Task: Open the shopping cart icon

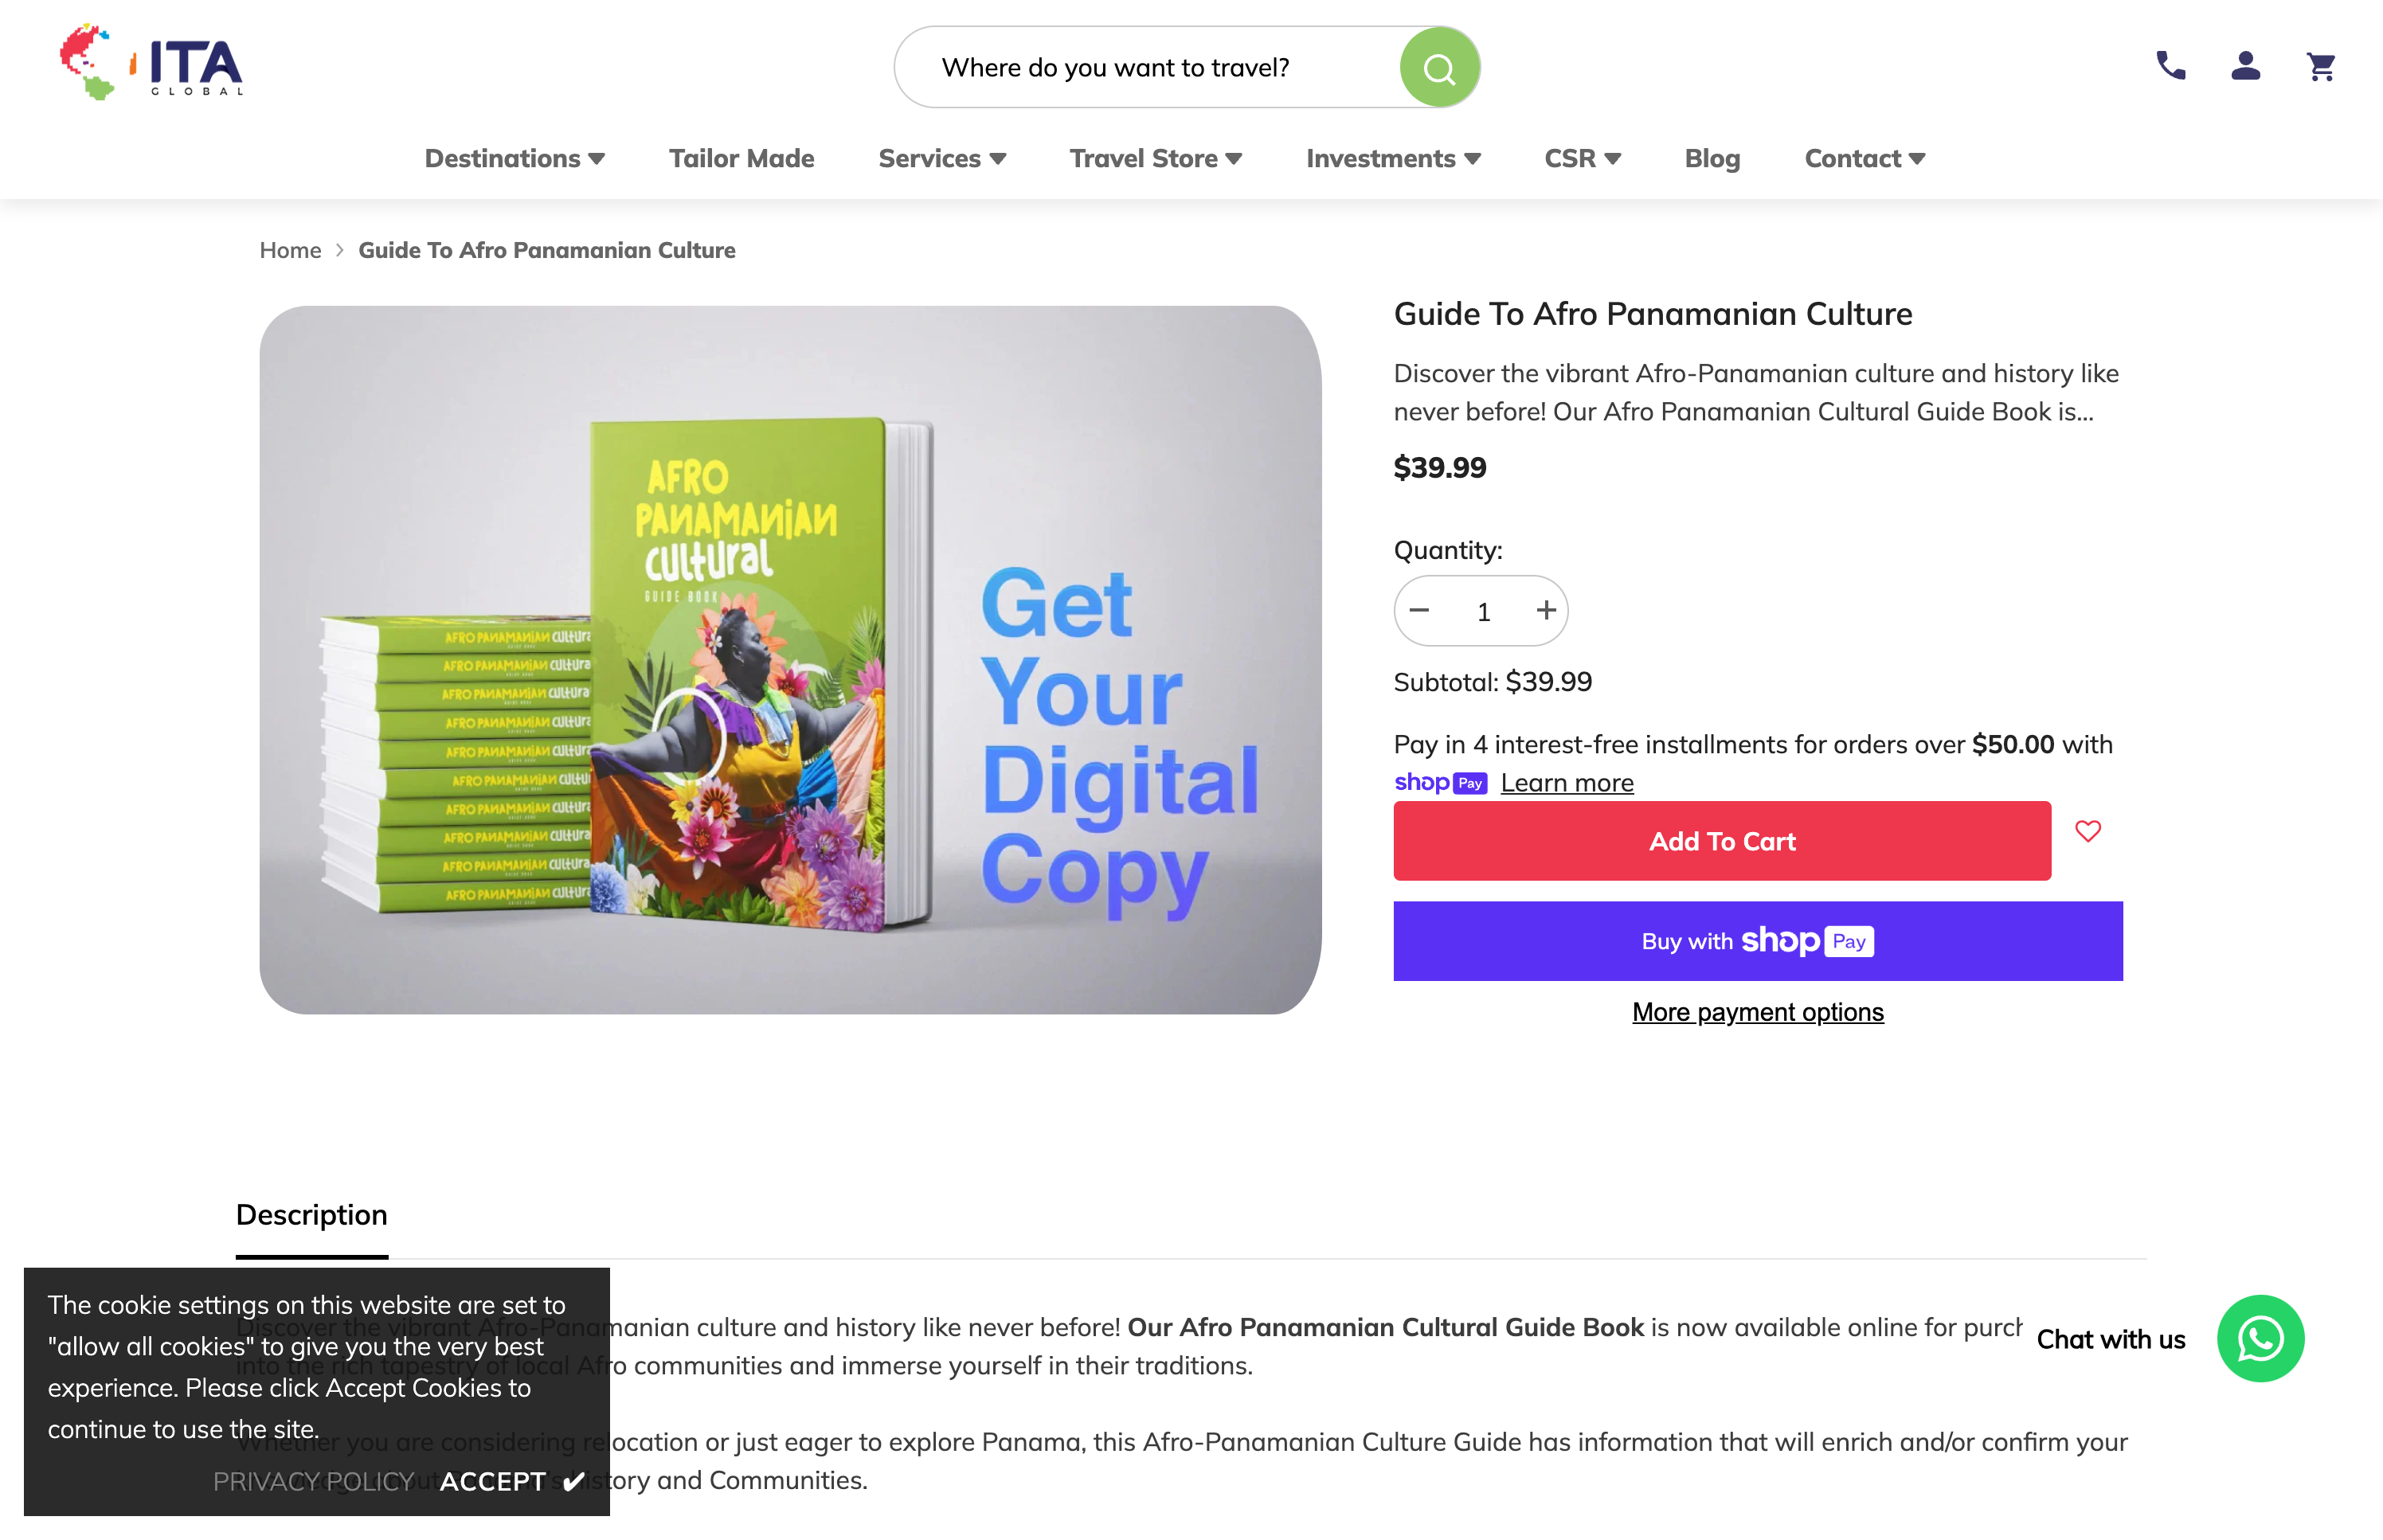Action: 2321,66
